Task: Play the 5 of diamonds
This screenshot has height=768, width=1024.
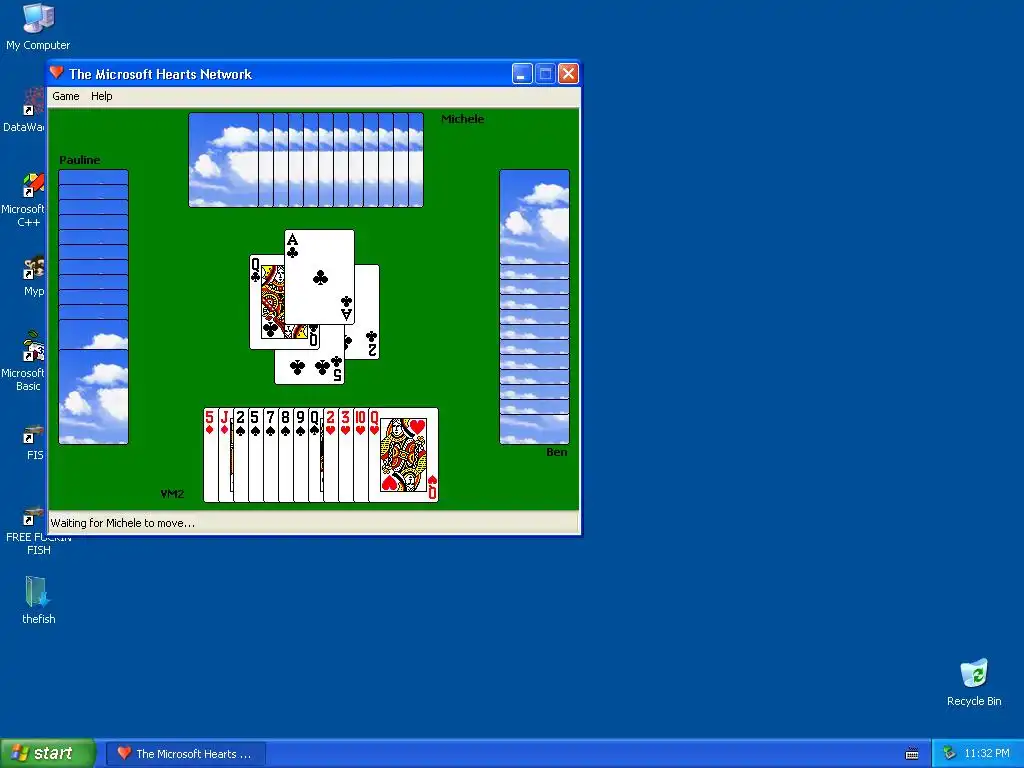Action: (x=210, y=455)
